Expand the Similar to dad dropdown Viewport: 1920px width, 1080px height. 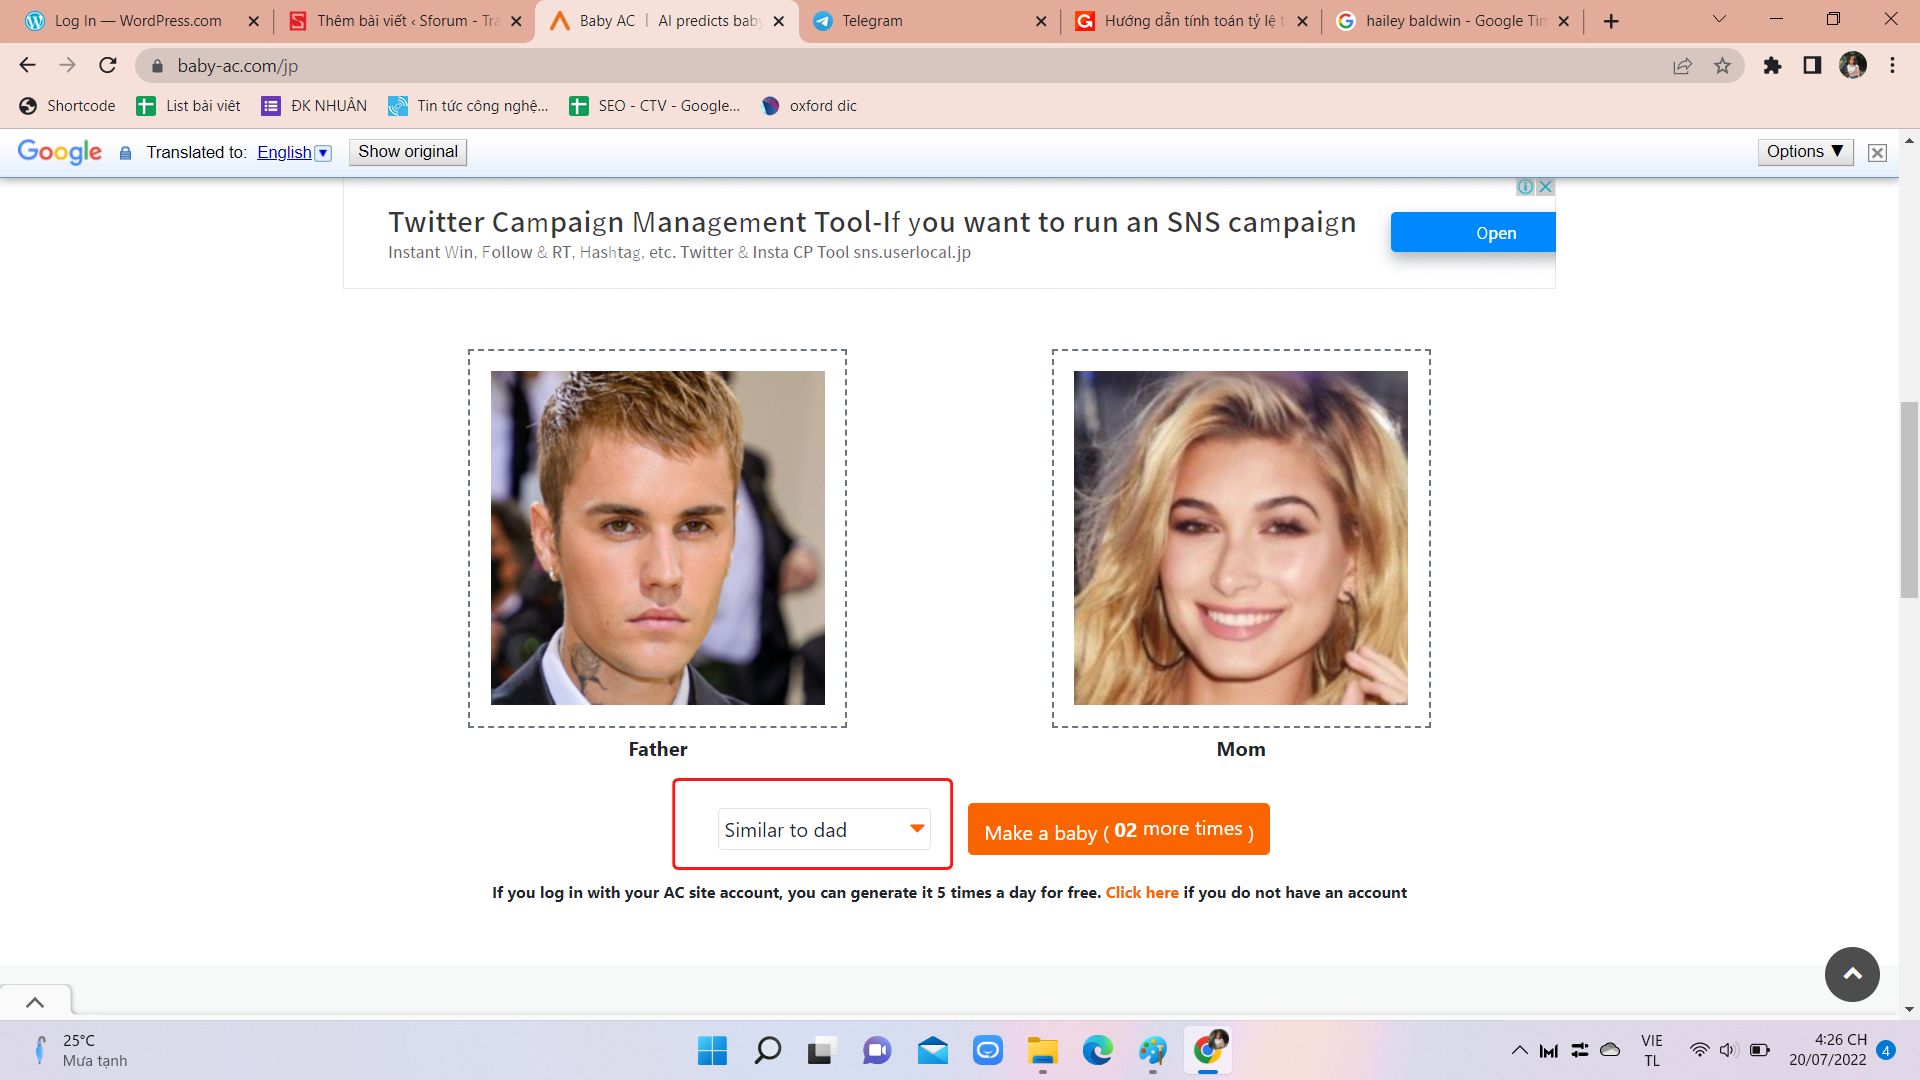824,829
